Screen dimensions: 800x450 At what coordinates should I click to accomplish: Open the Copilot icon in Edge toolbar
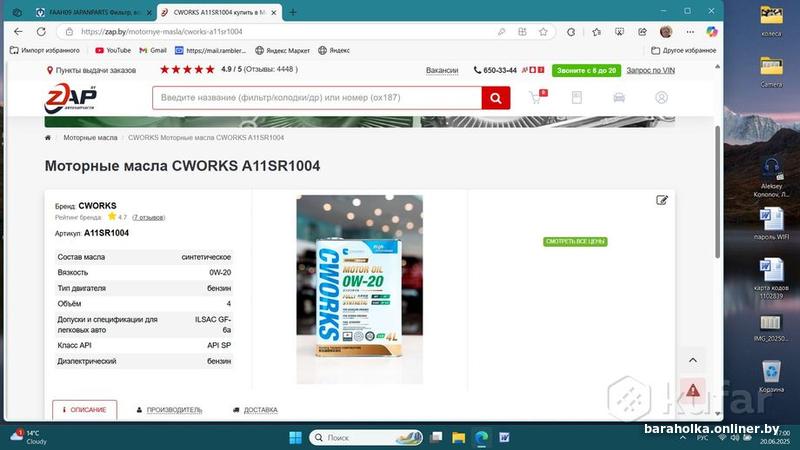[712, 32]
